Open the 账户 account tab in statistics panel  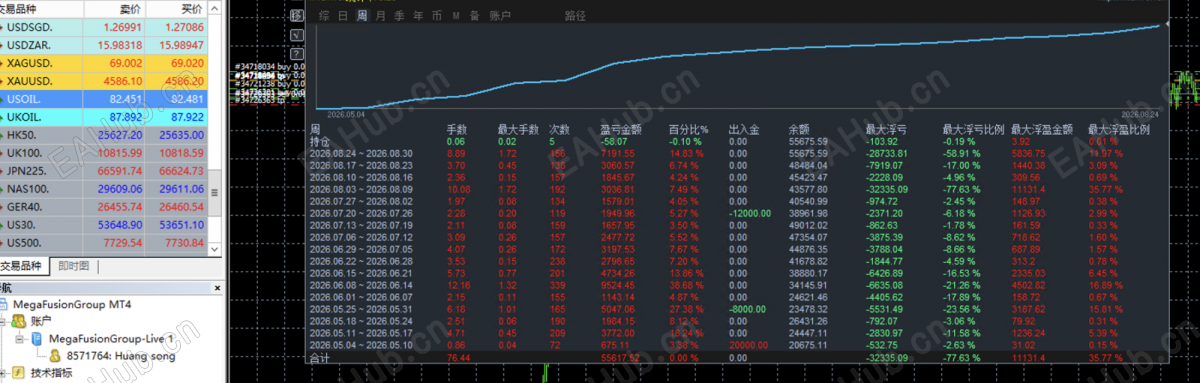click(x=499, y=16)
